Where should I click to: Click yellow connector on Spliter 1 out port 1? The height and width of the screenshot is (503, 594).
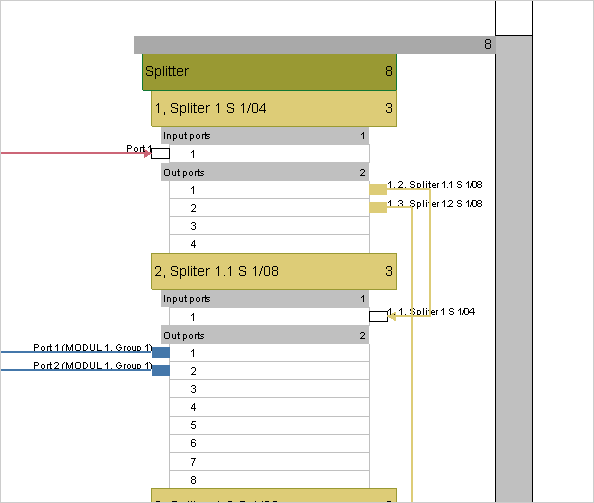(x=378, y=189)
